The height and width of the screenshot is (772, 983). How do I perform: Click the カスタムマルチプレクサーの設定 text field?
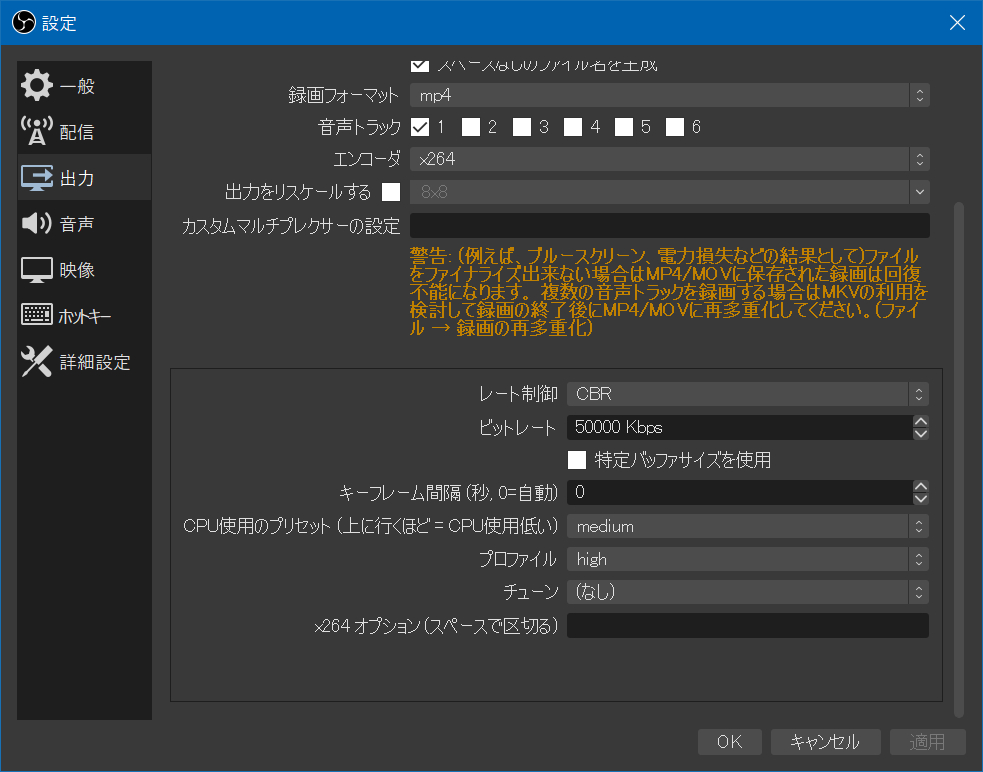click(670, 225)
